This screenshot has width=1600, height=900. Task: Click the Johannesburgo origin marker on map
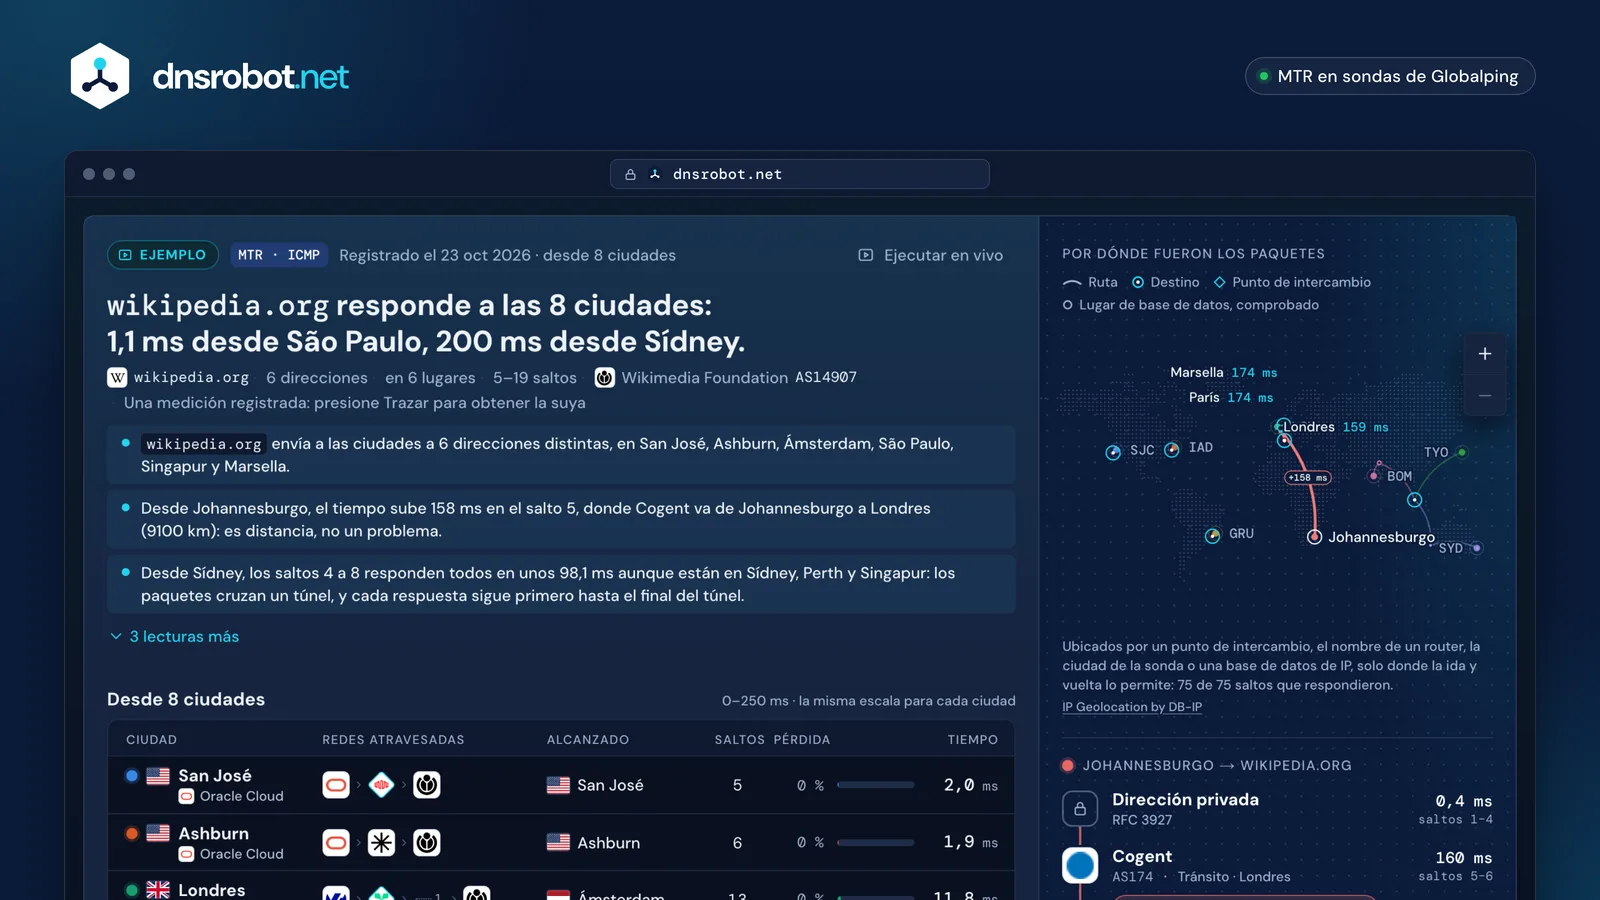point(1315,537)
